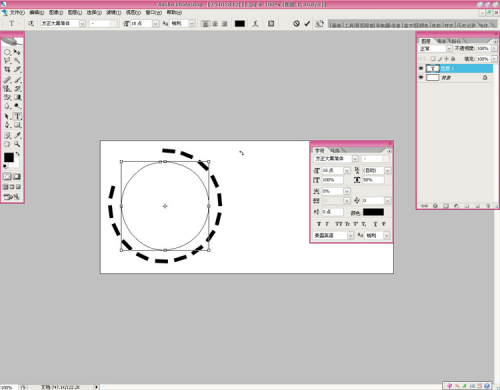Open font family dropdown in options bar
This screenshot has height=390, width=500.
pyautogui.click(x=82, y=24)
